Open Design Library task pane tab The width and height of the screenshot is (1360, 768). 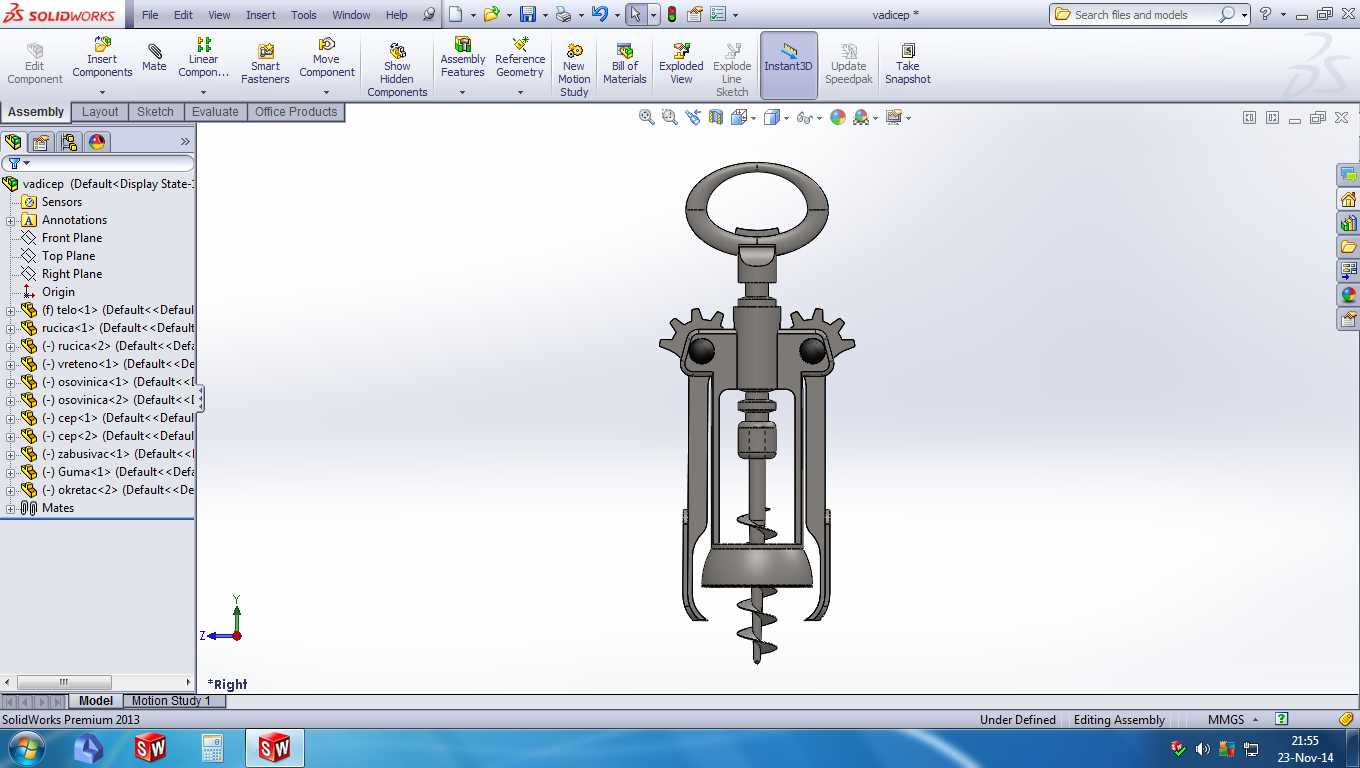pos(1348,223)
